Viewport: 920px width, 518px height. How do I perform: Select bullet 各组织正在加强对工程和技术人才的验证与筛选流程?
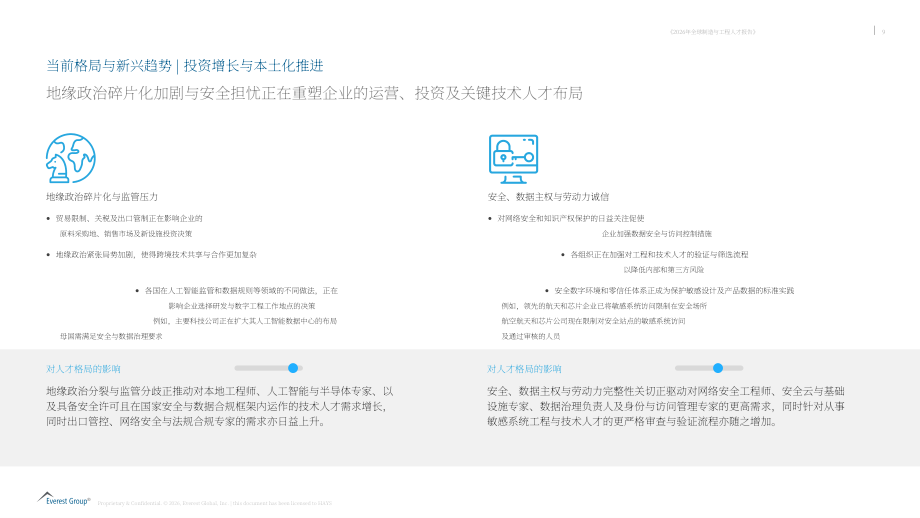[x=659, y=255]
